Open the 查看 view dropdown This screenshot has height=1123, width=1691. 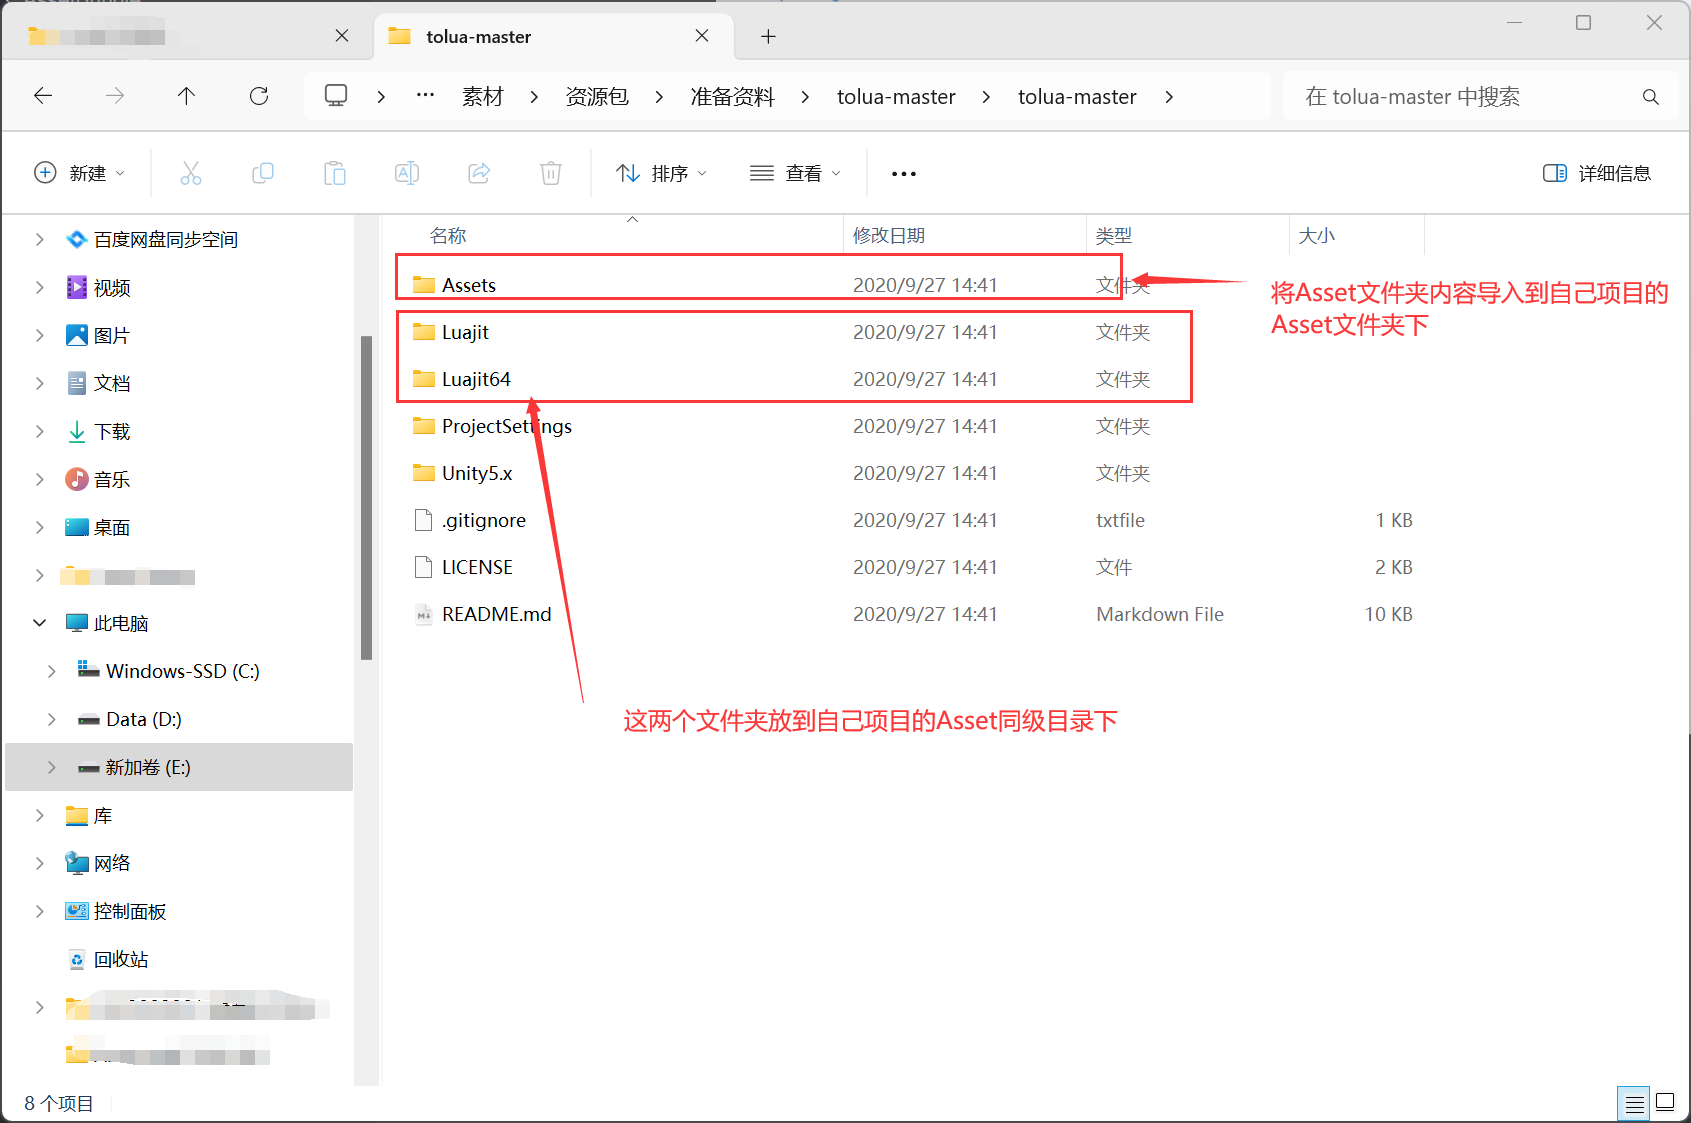pyautogui.click(x=796, y=173)
